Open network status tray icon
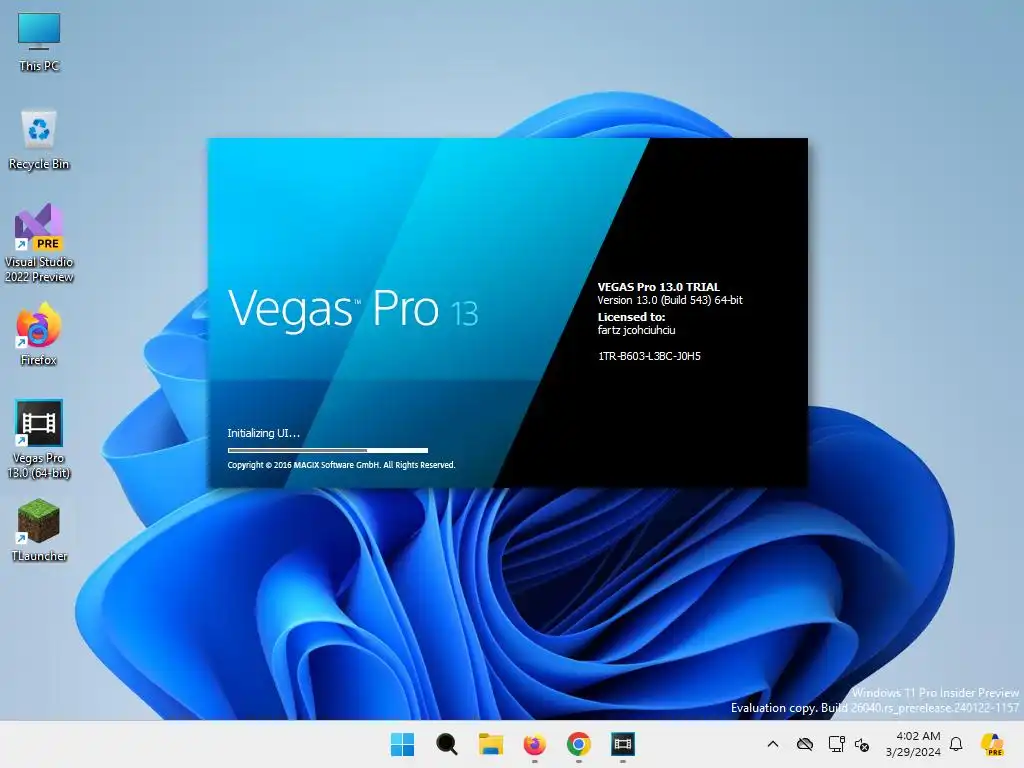This screenshot has width=1024, height=768. coord(836,744)
